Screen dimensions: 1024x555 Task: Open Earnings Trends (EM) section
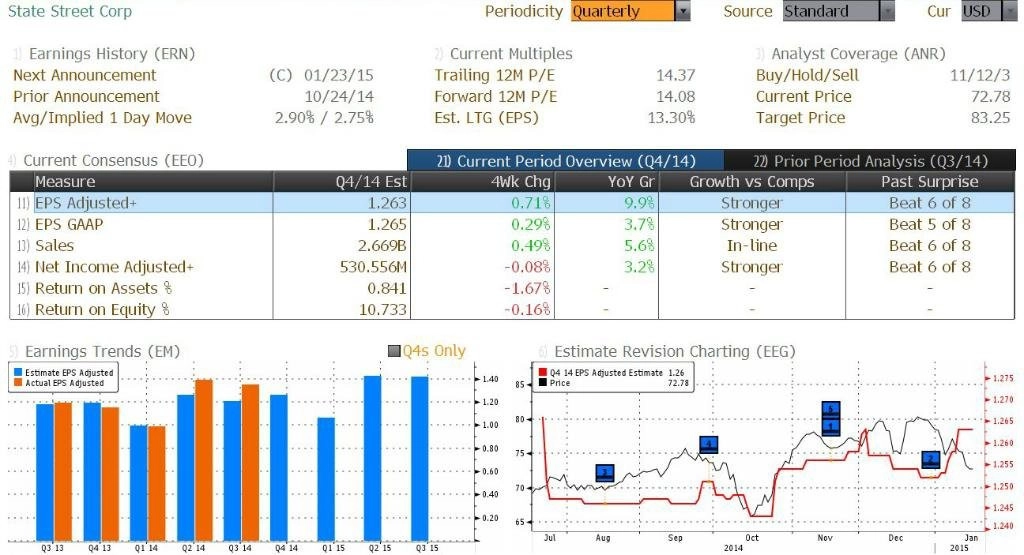(x=103, y=351)
